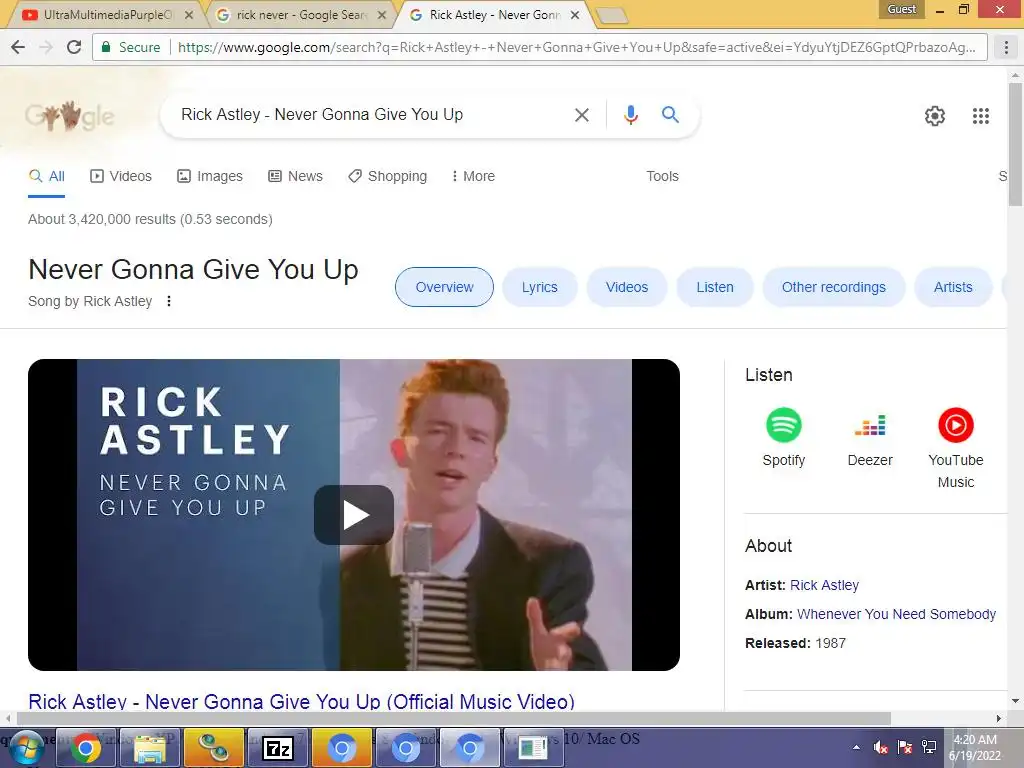Show hidden system tray icons
The image size is (1024, 768).
pyautogui.click(x=856, y=747)
